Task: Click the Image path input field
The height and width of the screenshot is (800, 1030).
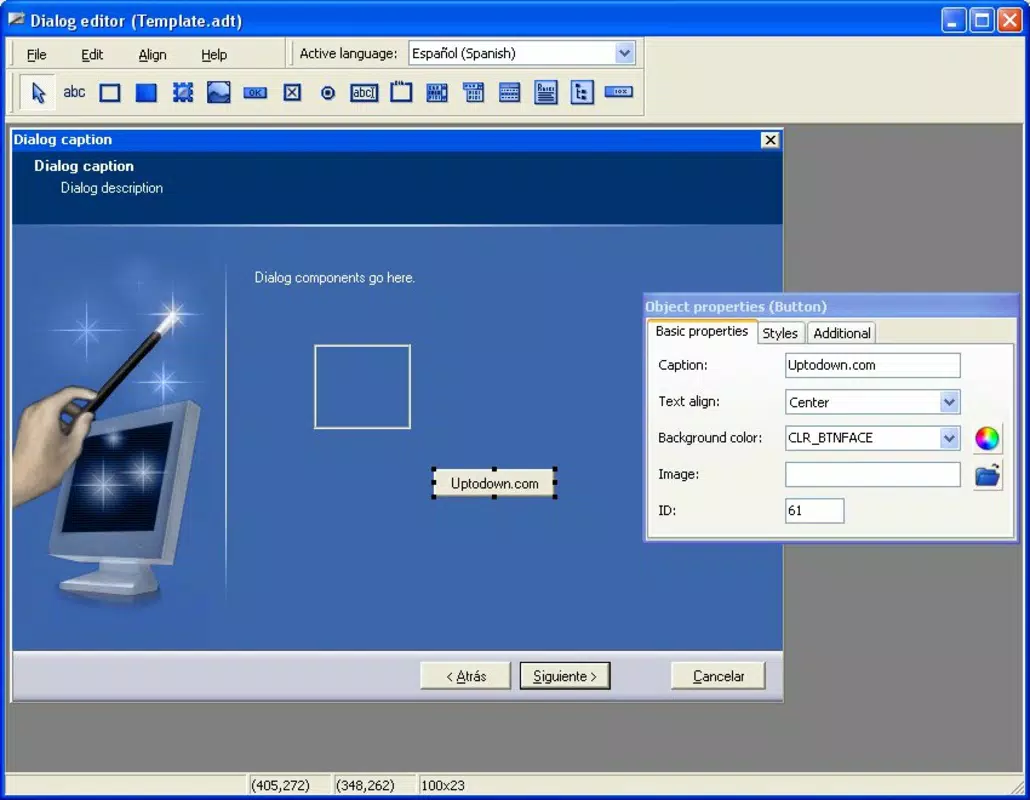Action: point(872,475)
